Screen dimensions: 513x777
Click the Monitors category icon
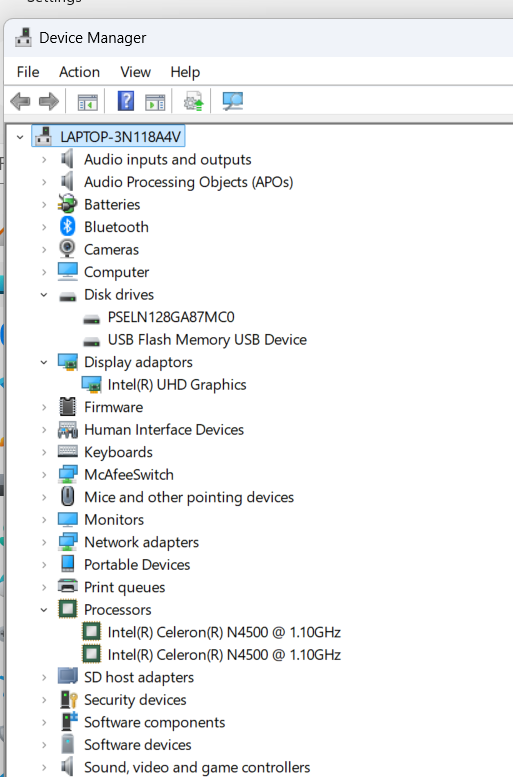point(67,519)
